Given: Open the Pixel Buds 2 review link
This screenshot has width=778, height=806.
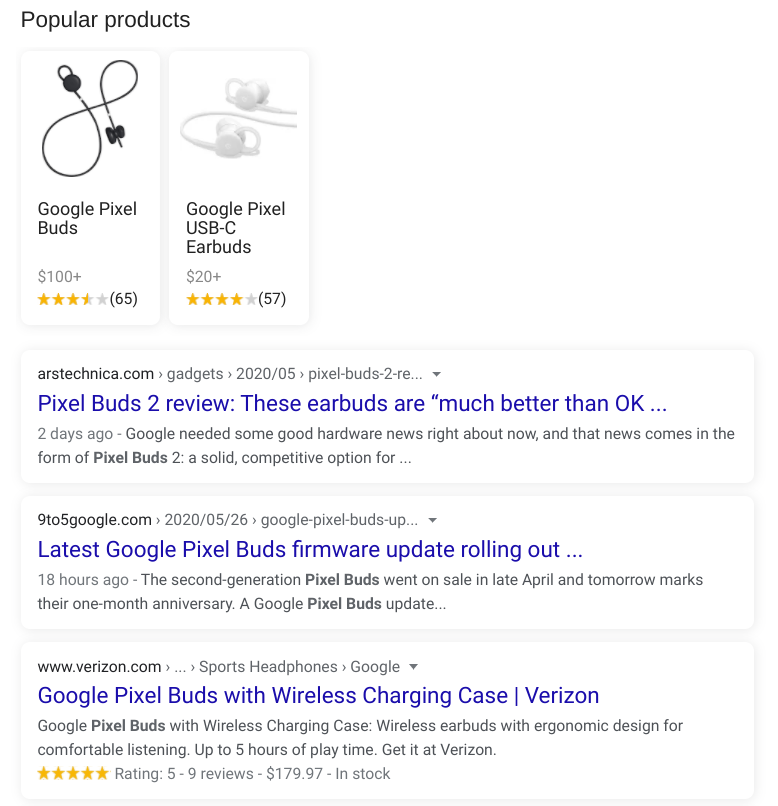Looking at the screenshot, I should (x=352, y=404).
